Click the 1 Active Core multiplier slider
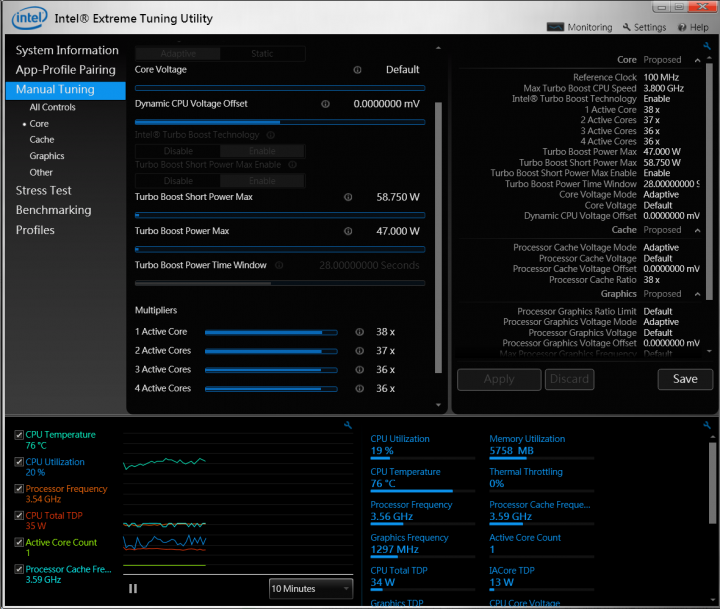The image size is (720, 609). coord(271,332)
